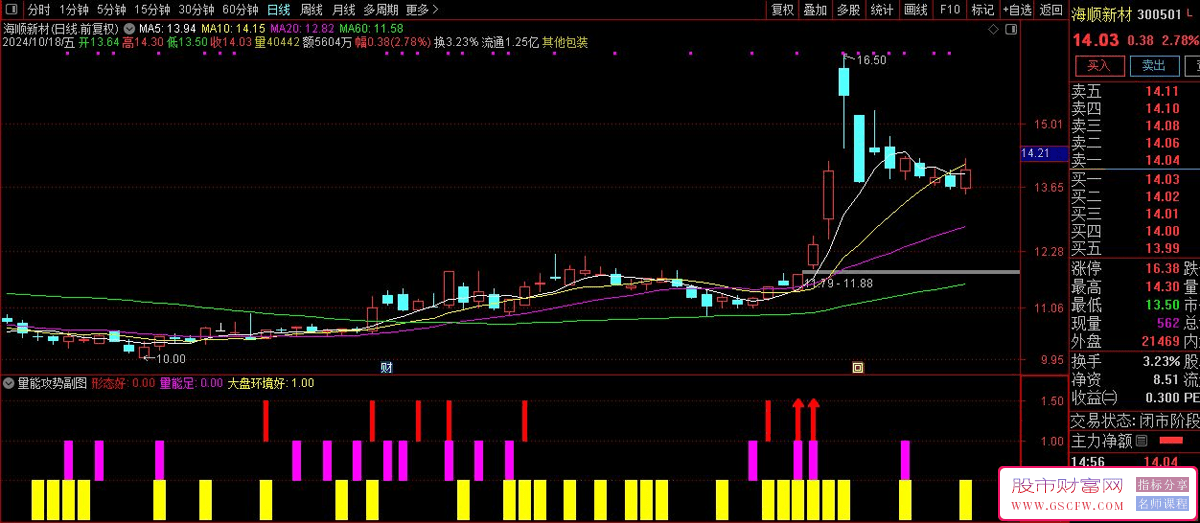
Task: Switch to 分时 intraday chart
Action: coord(39,10)
